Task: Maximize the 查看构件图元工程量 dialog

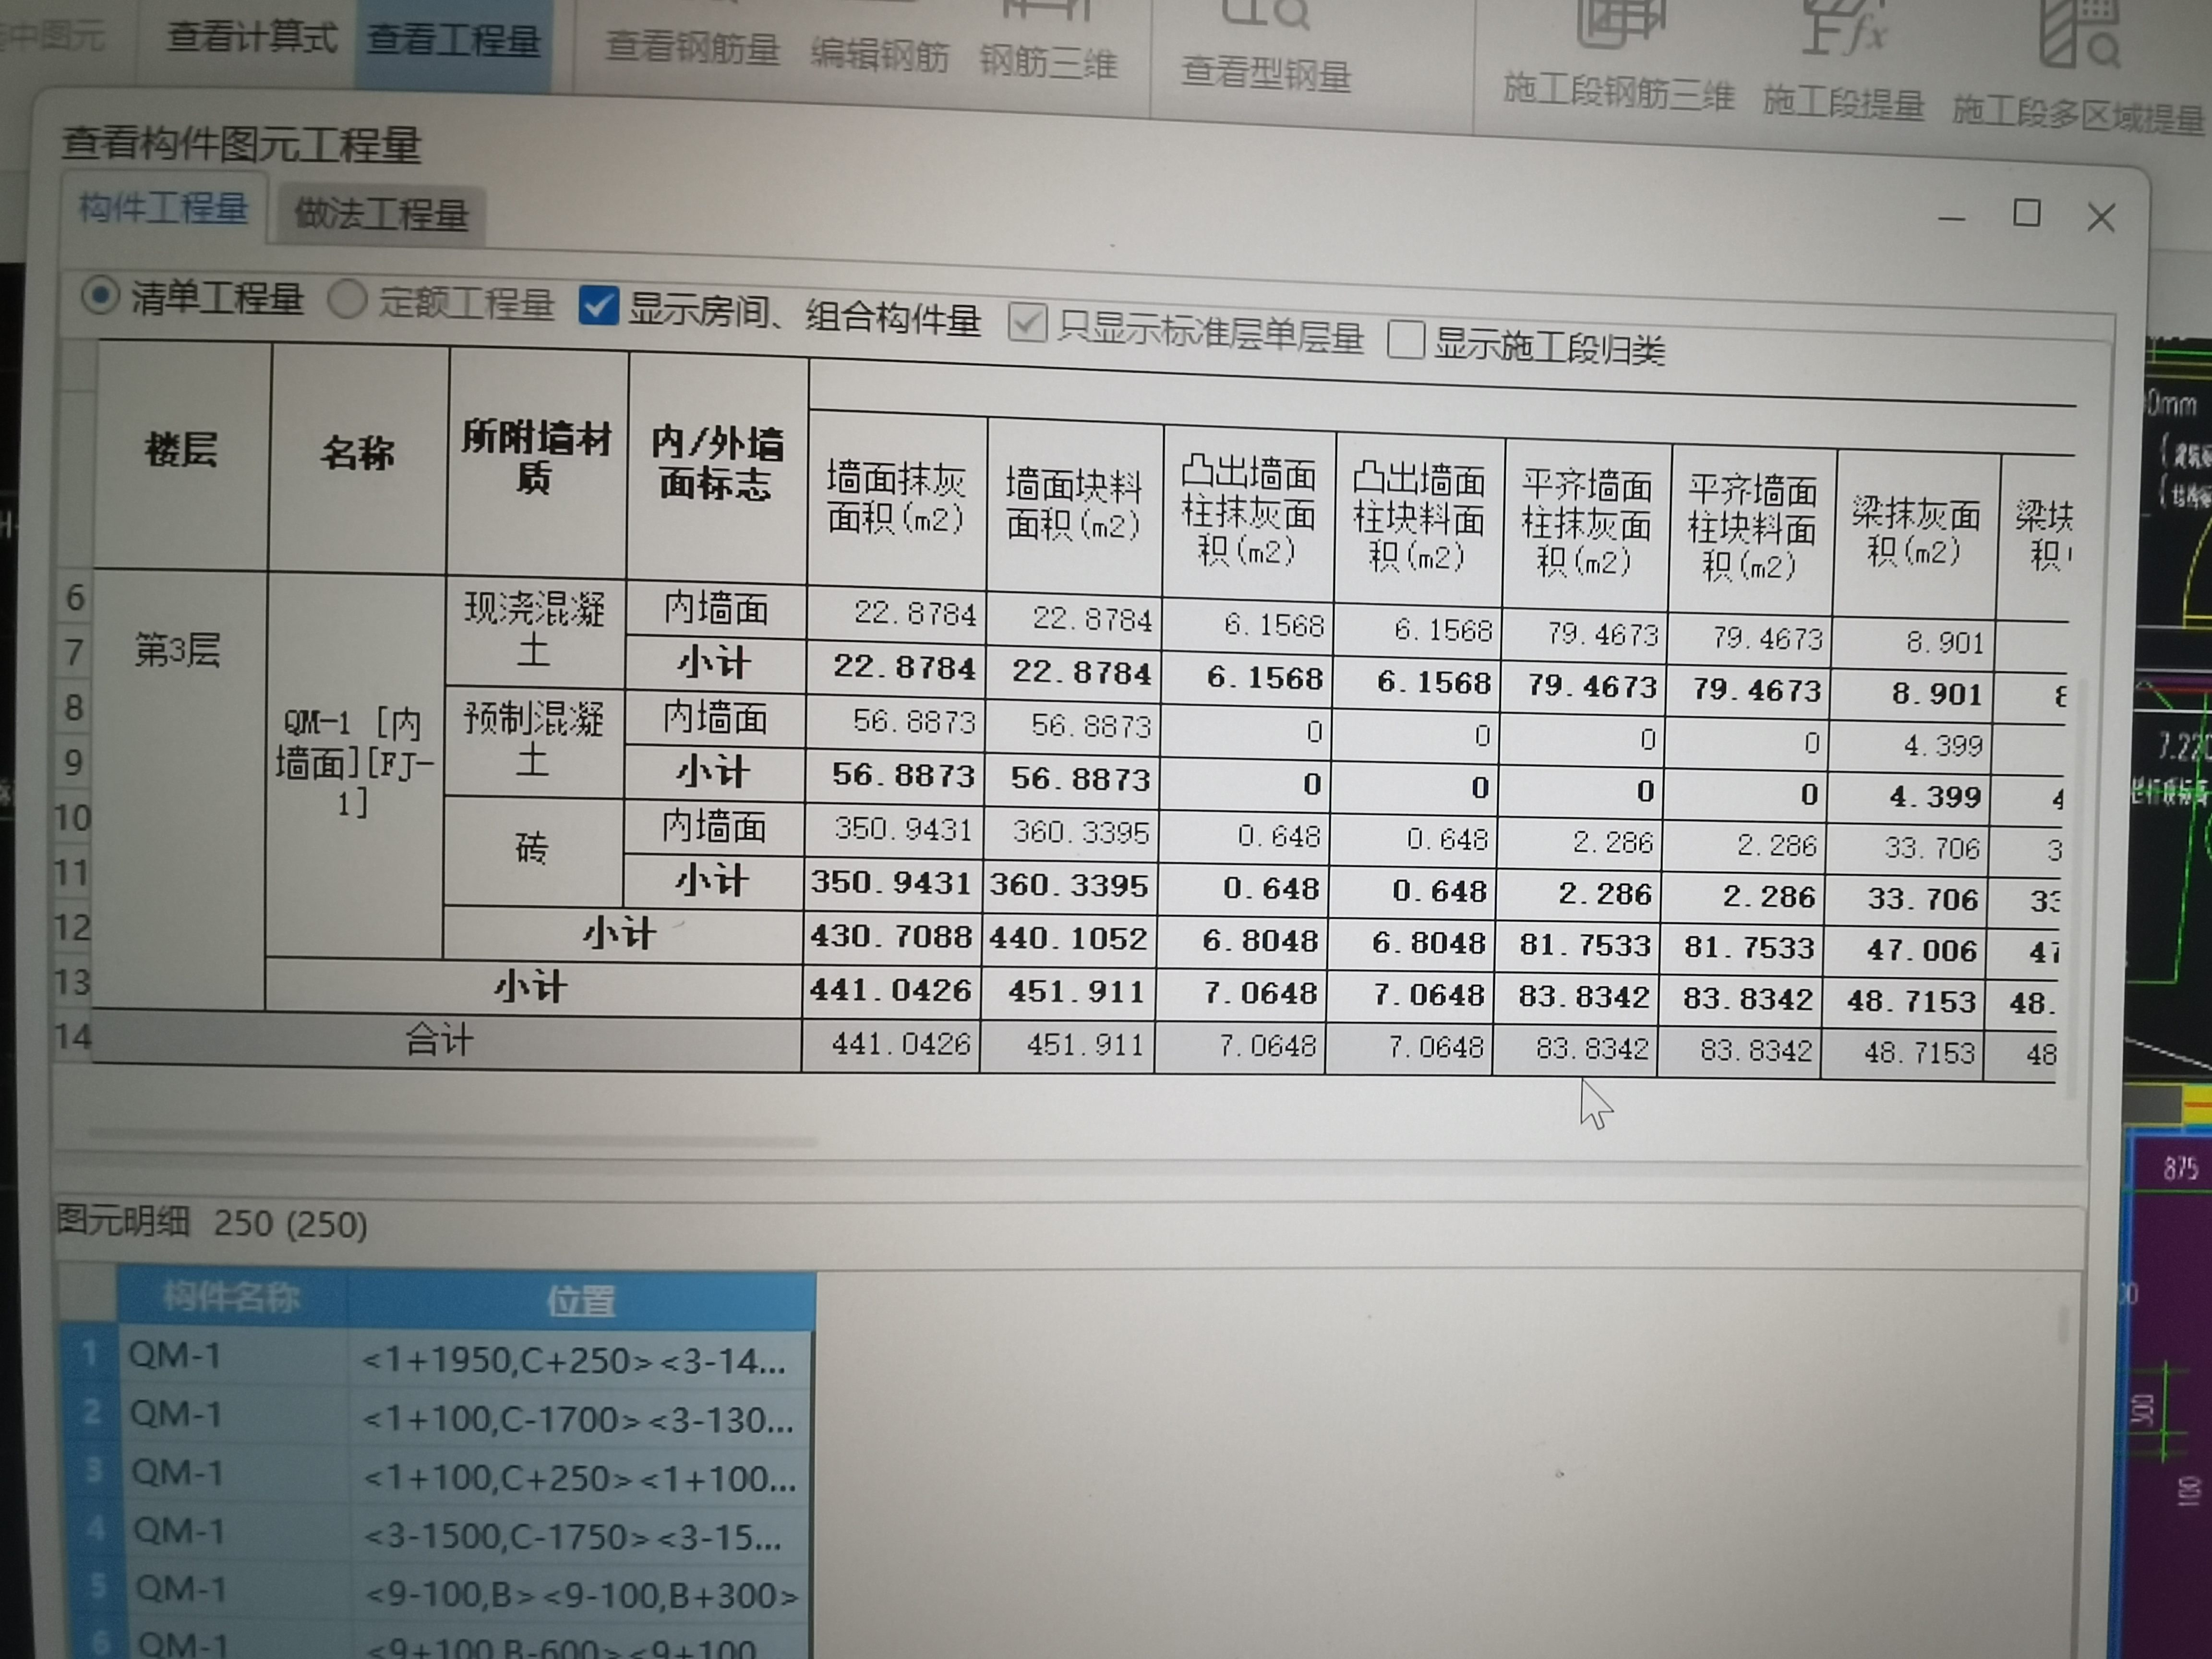Action: (2026, 213)
